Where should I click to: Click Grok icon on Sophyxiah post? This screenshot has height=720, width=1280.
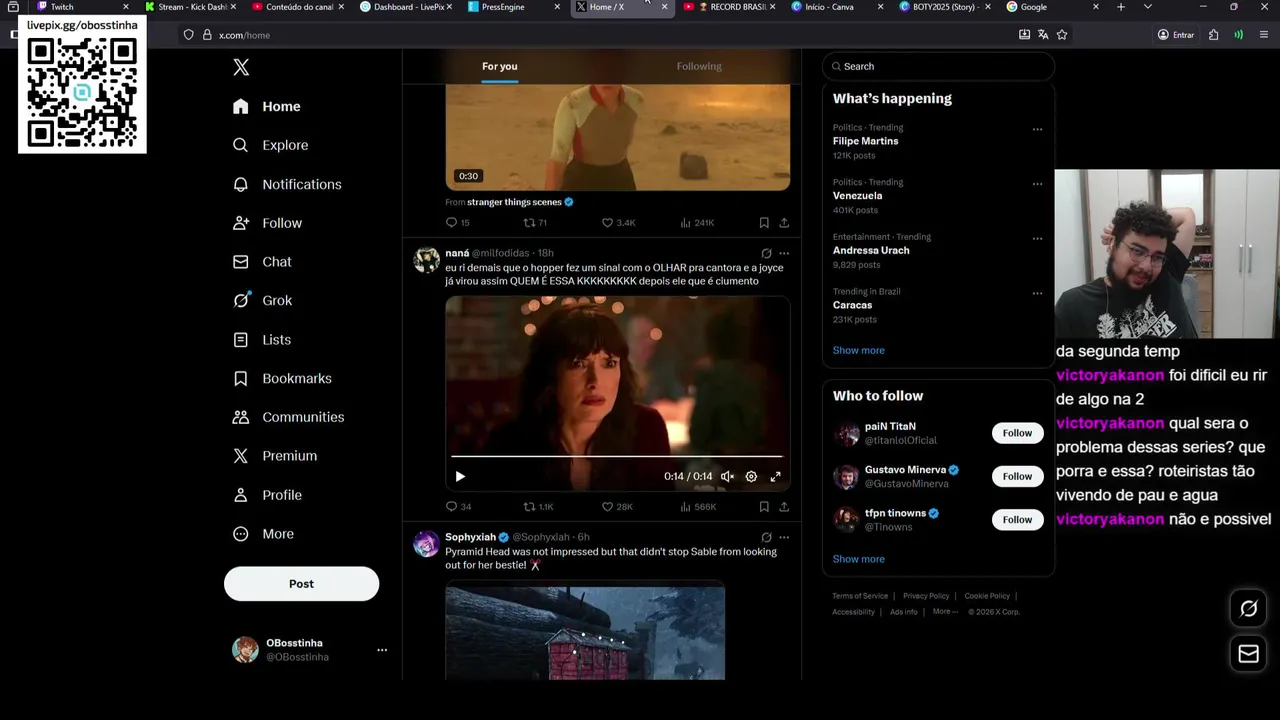pyautogui.click(x=766, y=537)
